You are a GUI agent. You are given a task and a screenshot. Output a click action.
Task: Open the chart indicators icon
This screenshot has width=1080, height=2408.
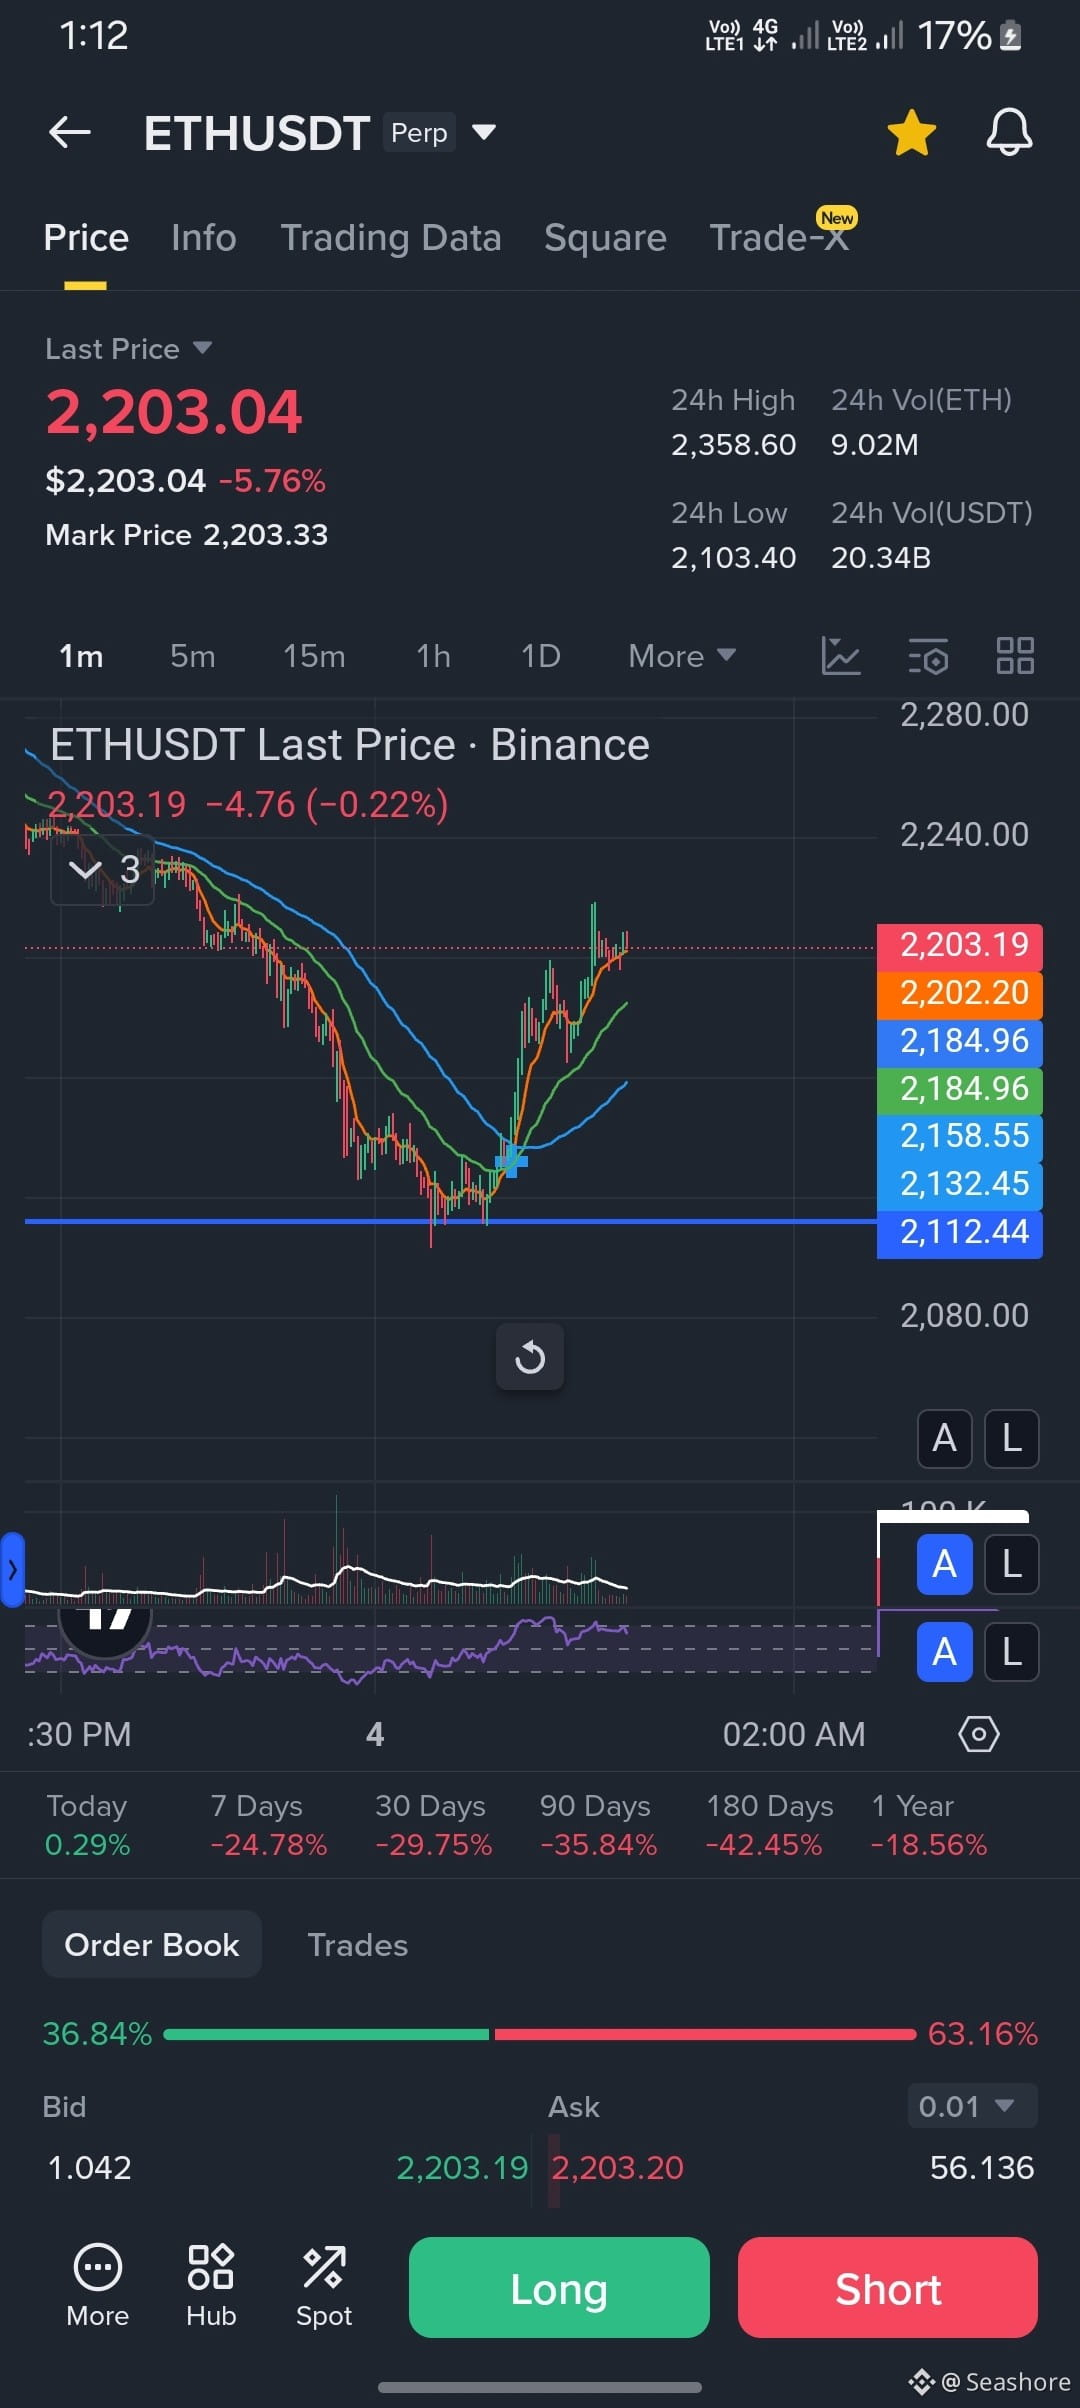pyautogui.click(x=841, y=656)
